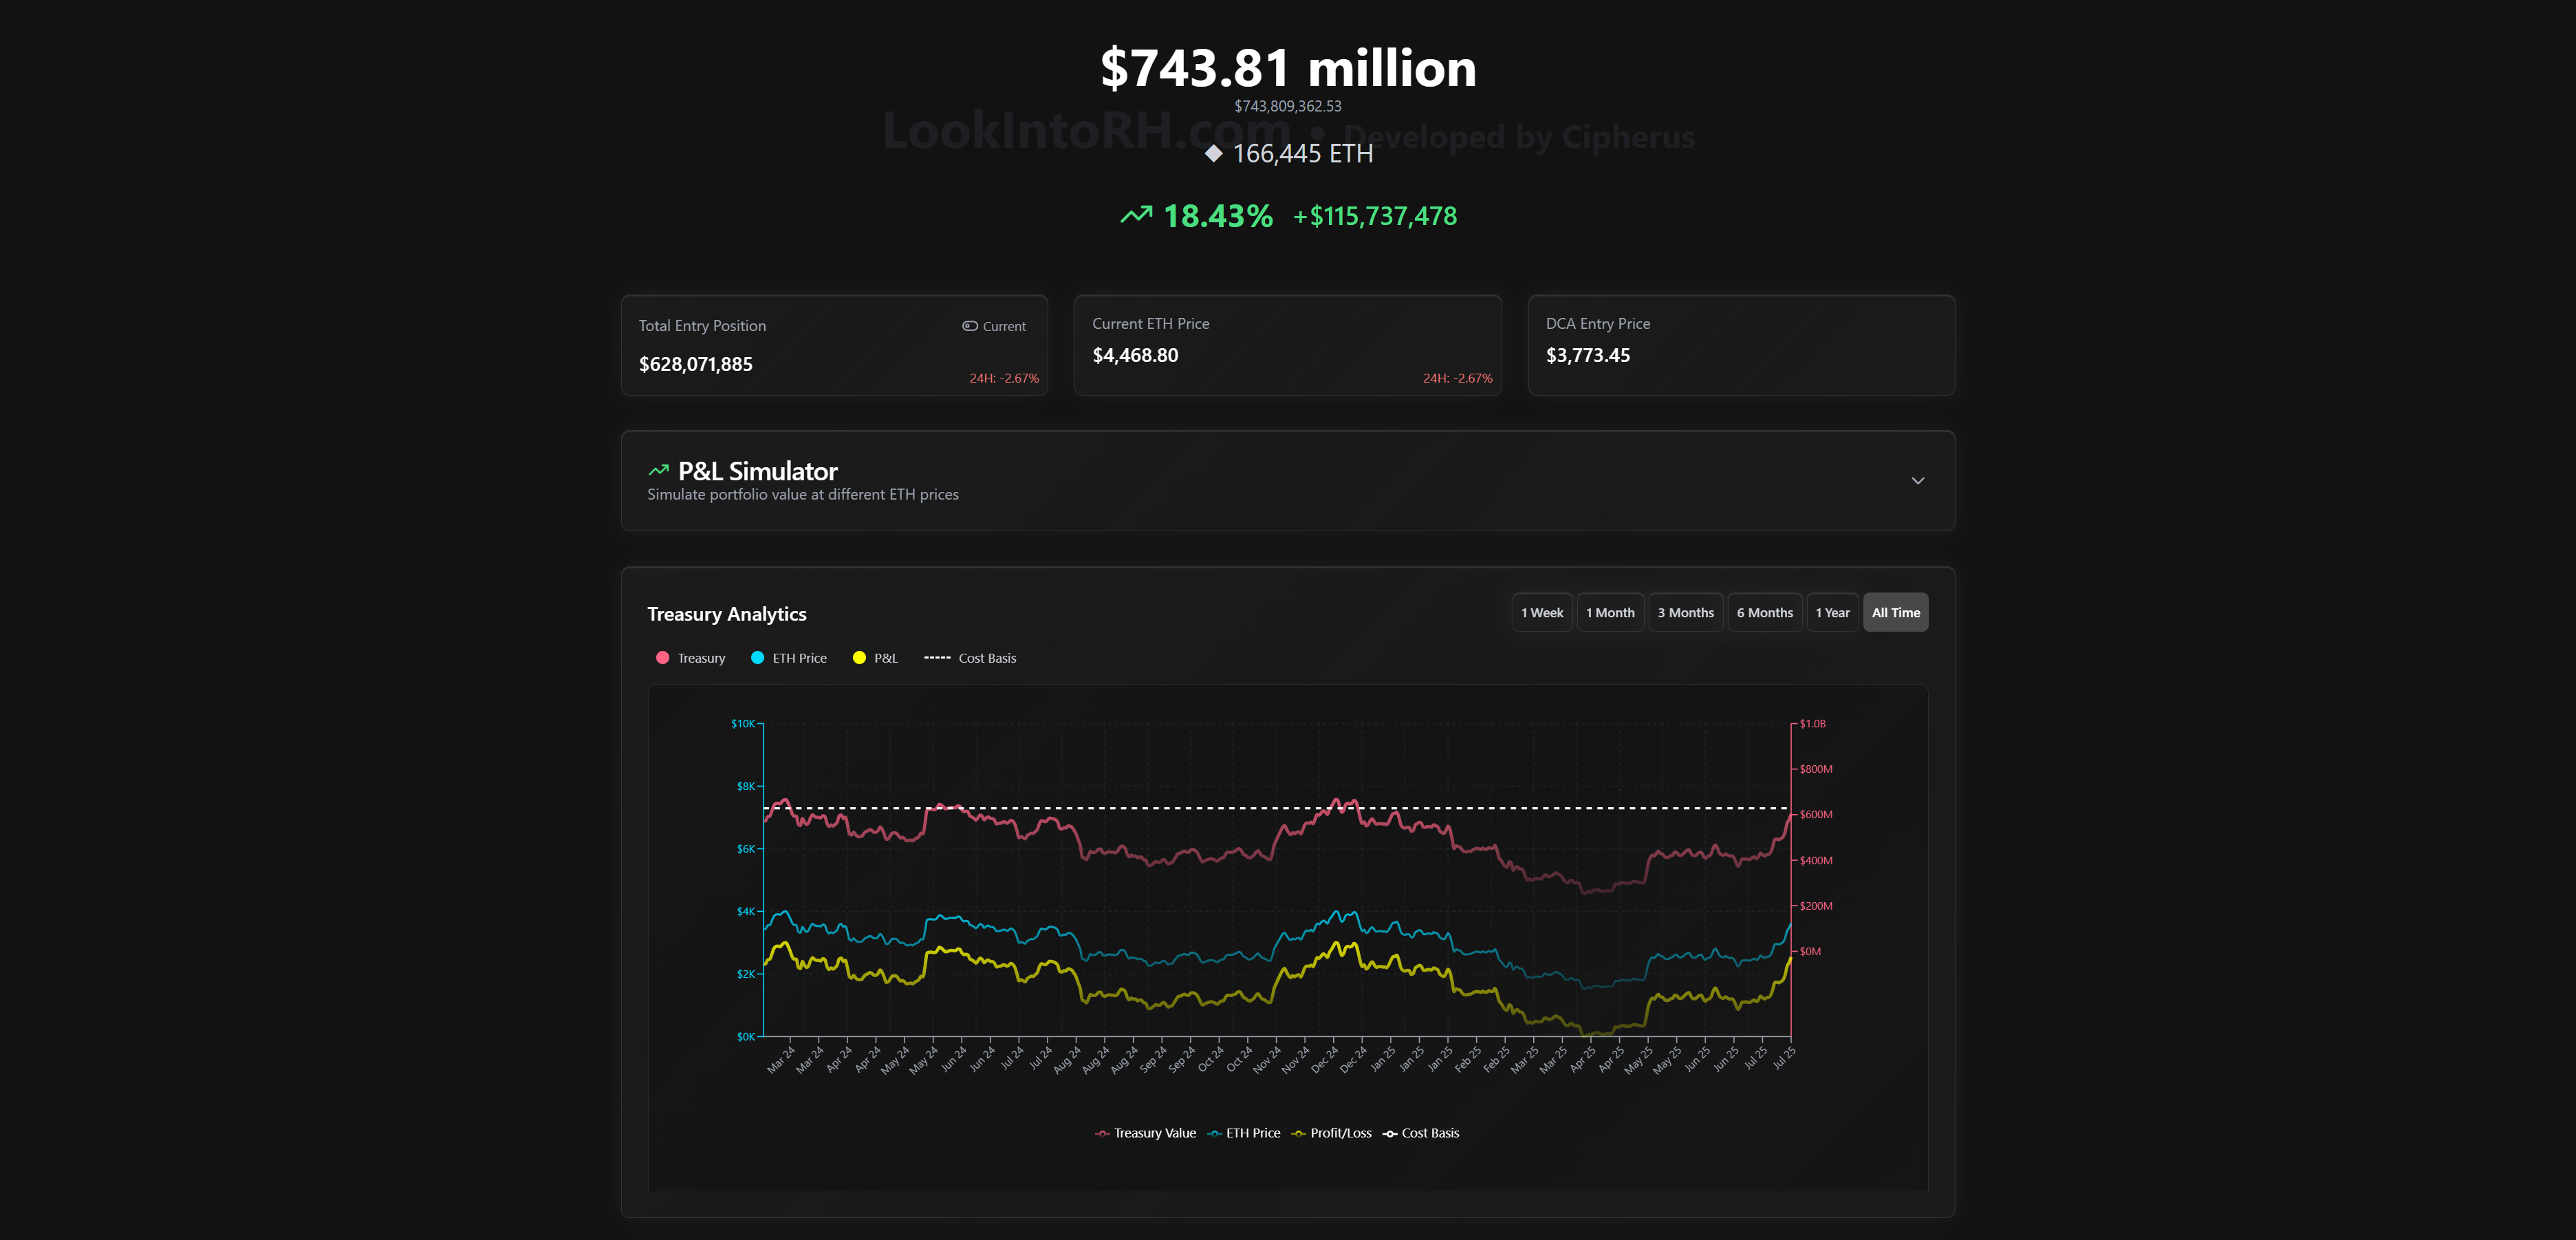This screenshot has width=2576, height=1240.
Task: Click the dashed Cost Basis line icon in top legend
Action: (x=937, y=658)
